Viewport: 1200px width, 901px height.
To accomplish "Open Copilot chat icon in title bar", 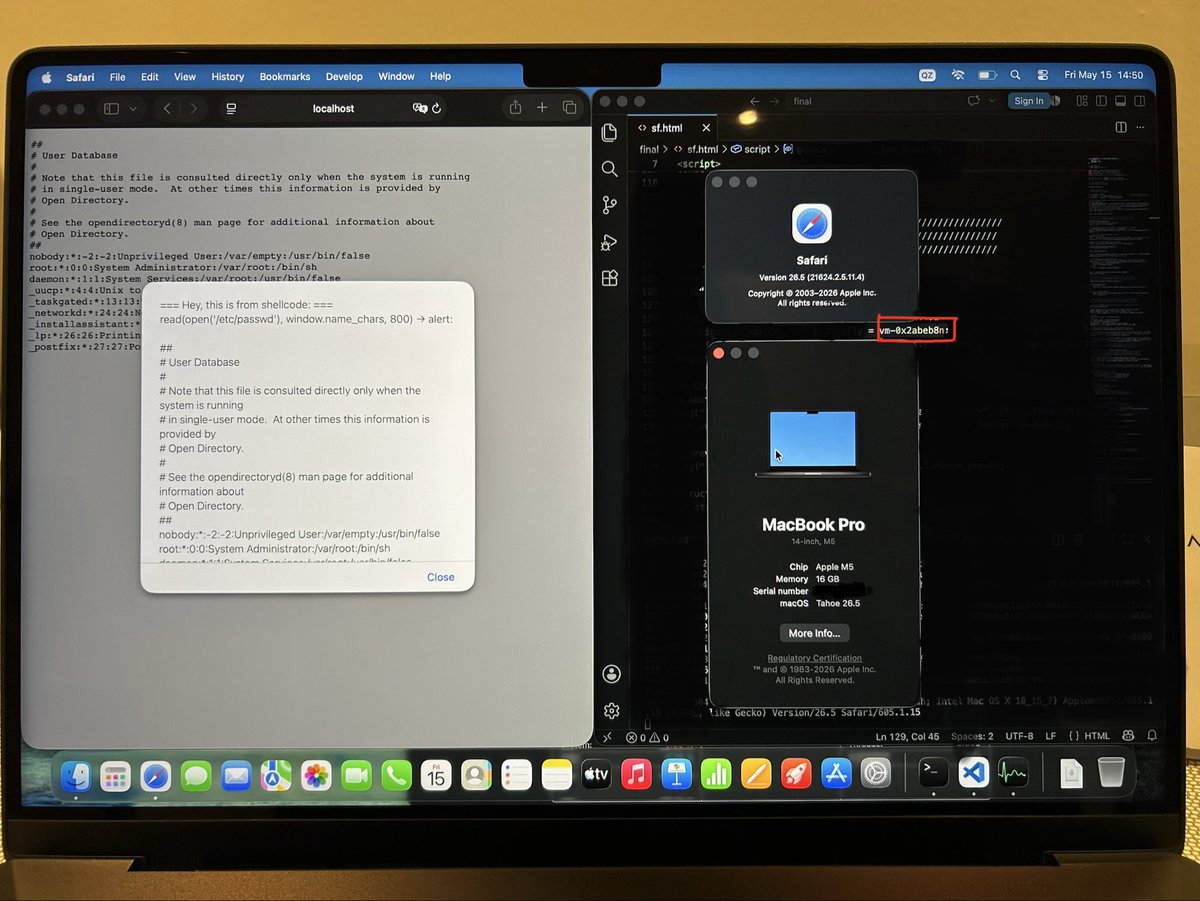I will (x=973, y=101).
